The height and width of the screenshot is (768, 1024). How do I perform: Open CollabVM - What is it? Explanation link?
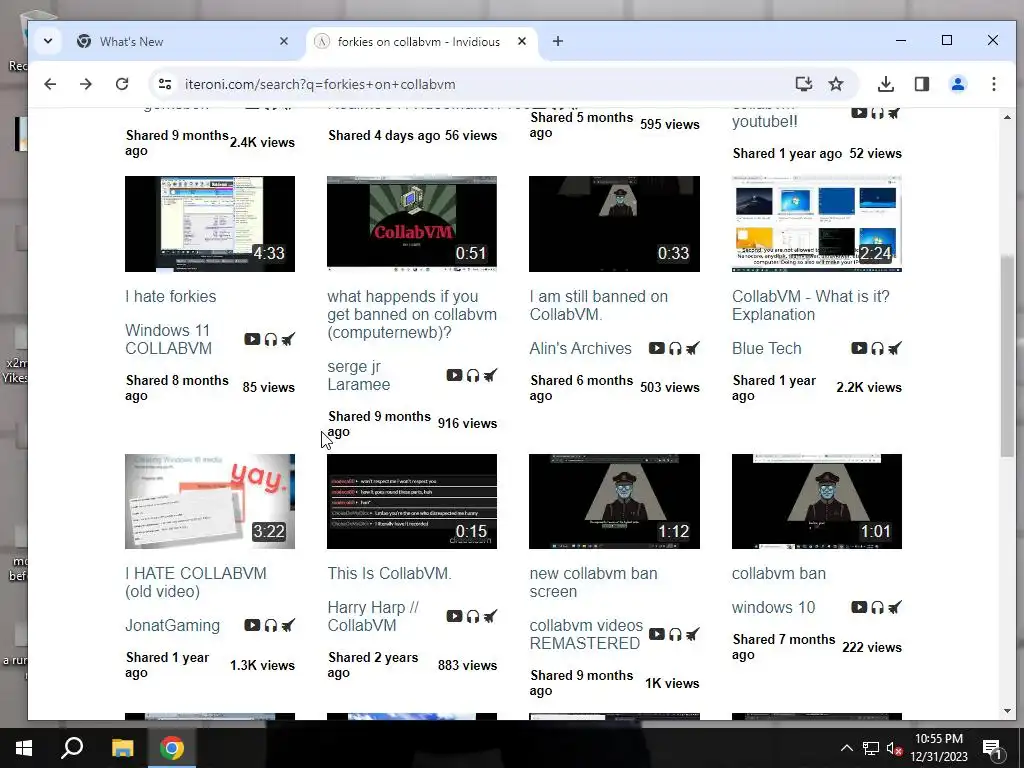tap(810, 305)
